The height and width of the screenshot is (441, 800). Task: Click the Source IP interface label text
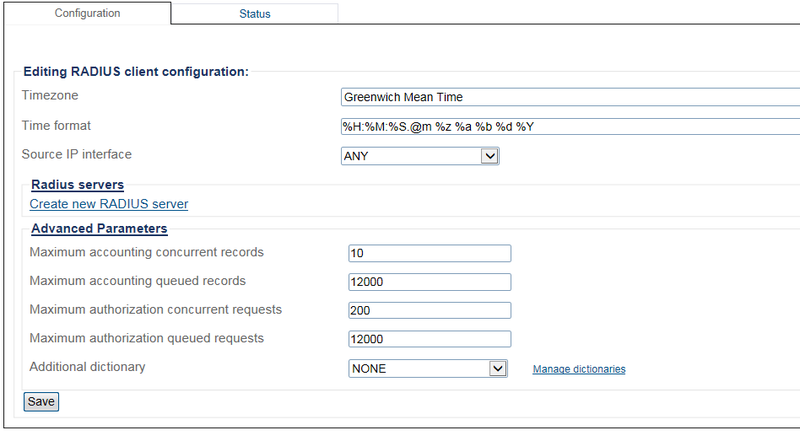point(77,154)
